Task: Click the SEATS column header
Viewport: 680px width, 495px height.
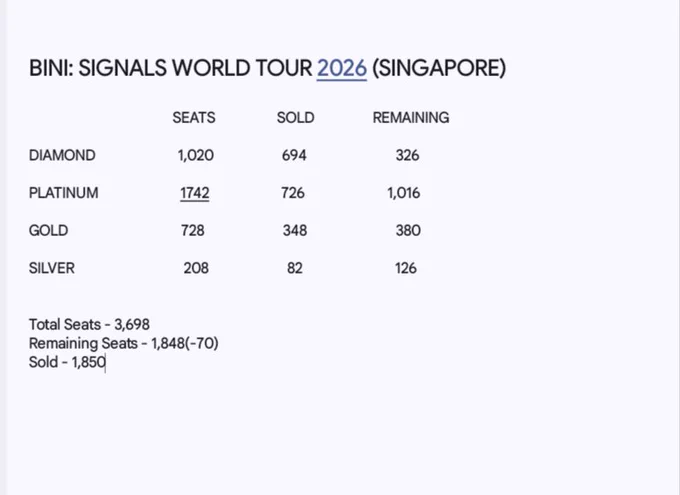Action: pyautogui.click(x=194, y=118)
